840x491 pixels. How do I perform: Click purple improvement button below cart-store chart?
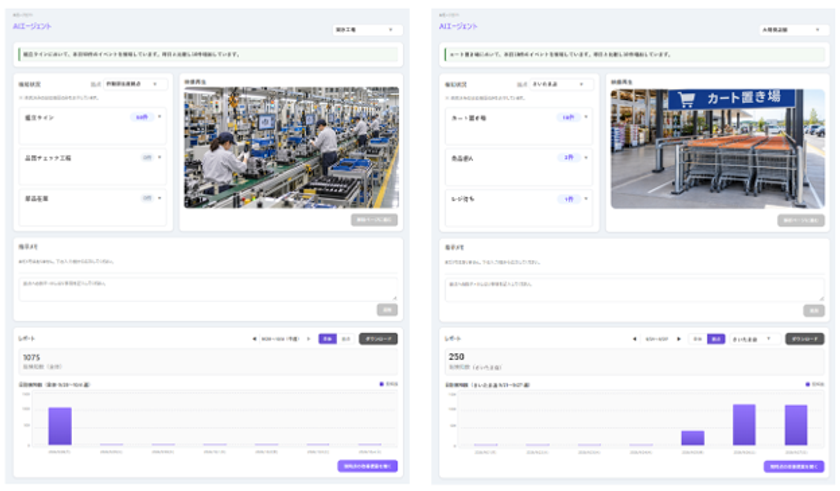tap(794, 466)
